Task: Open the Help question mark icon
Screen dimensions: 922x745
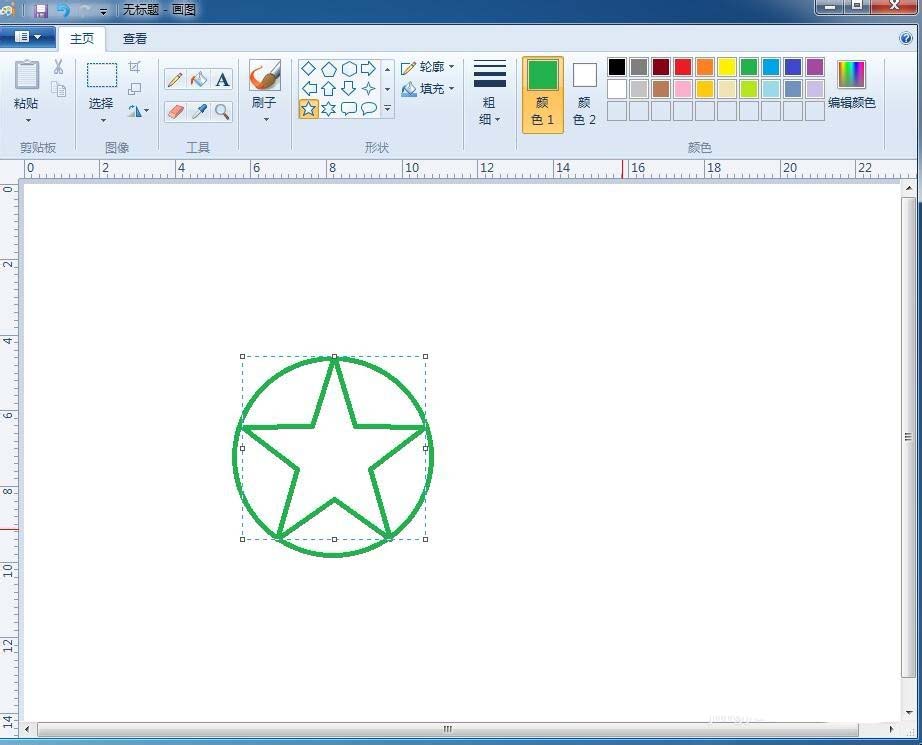Action: [x=906, y=38]
